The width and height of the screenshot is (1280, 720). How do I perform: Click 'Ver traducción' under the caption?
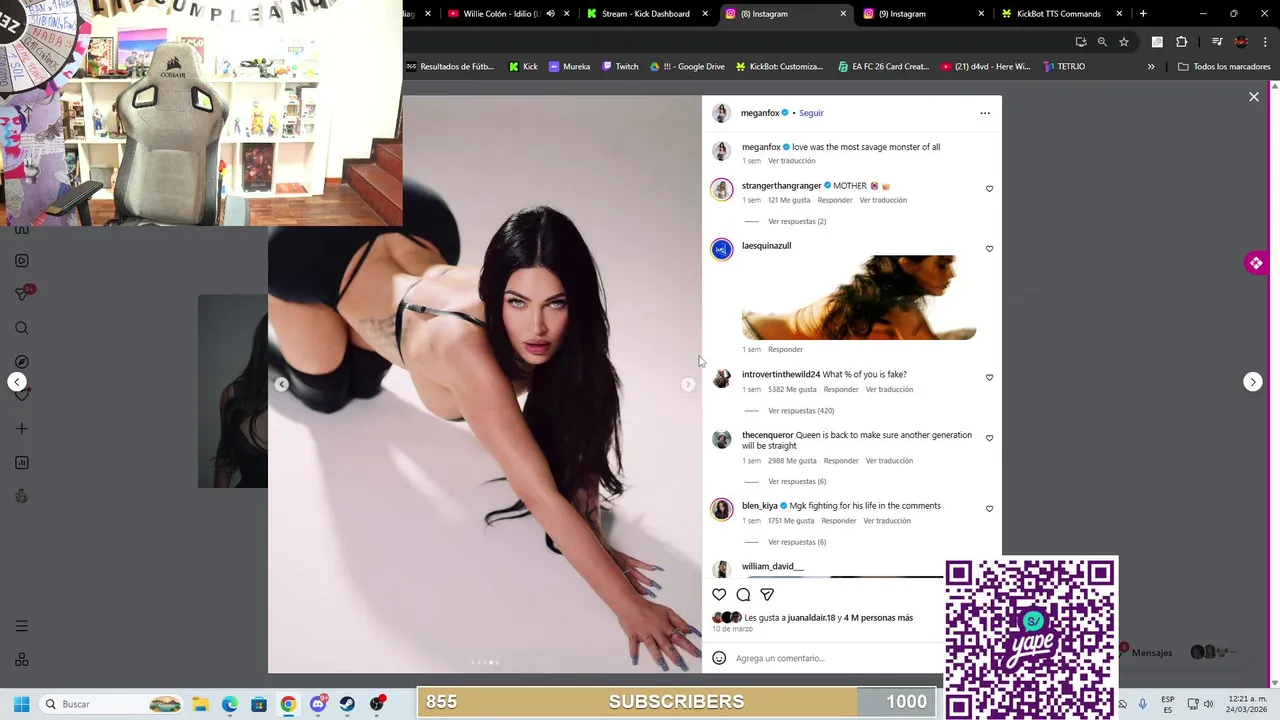point(791,161)
